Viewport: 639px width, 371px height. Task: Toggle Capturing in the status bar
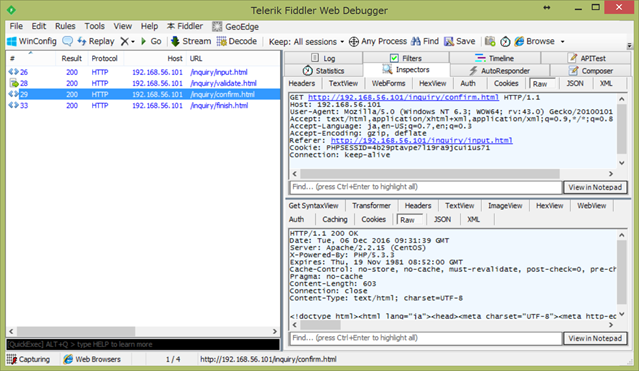point(29,359)
